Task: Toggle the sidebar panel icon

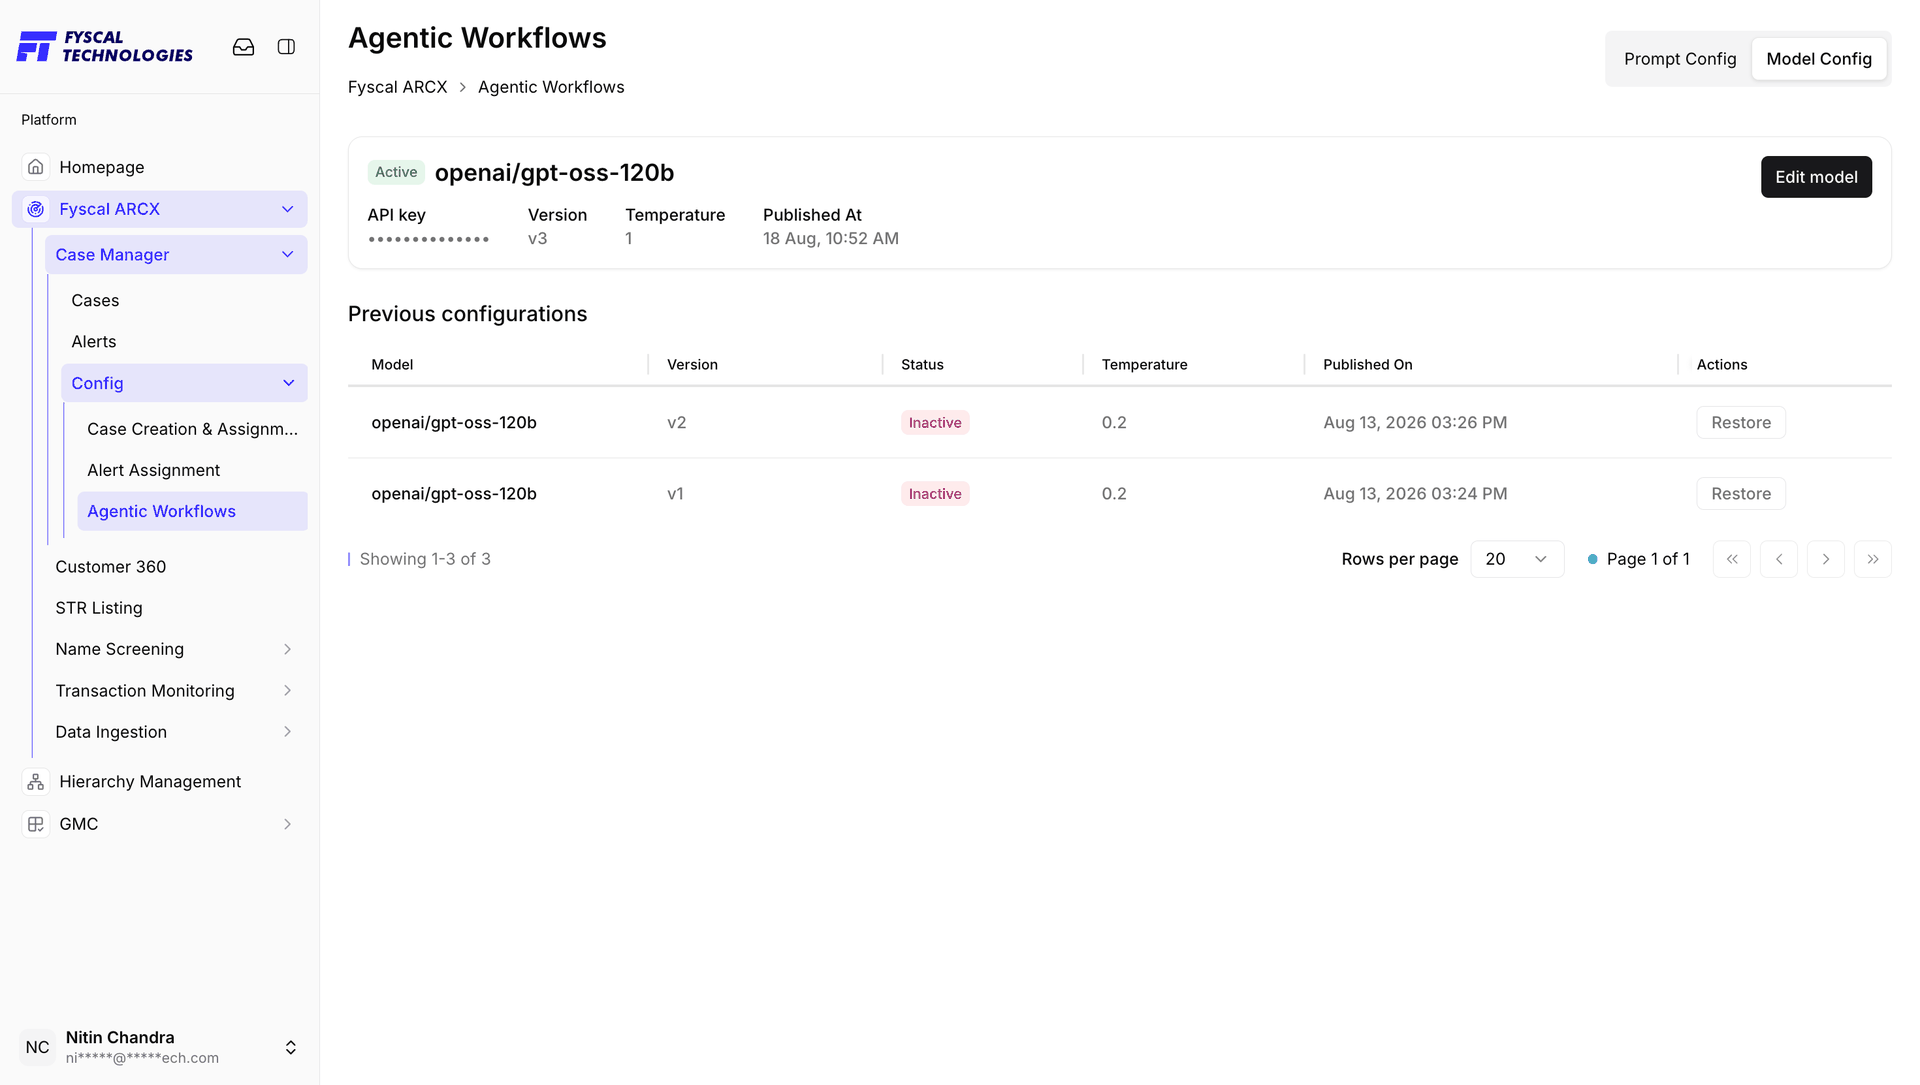Action: coord(286,47)
